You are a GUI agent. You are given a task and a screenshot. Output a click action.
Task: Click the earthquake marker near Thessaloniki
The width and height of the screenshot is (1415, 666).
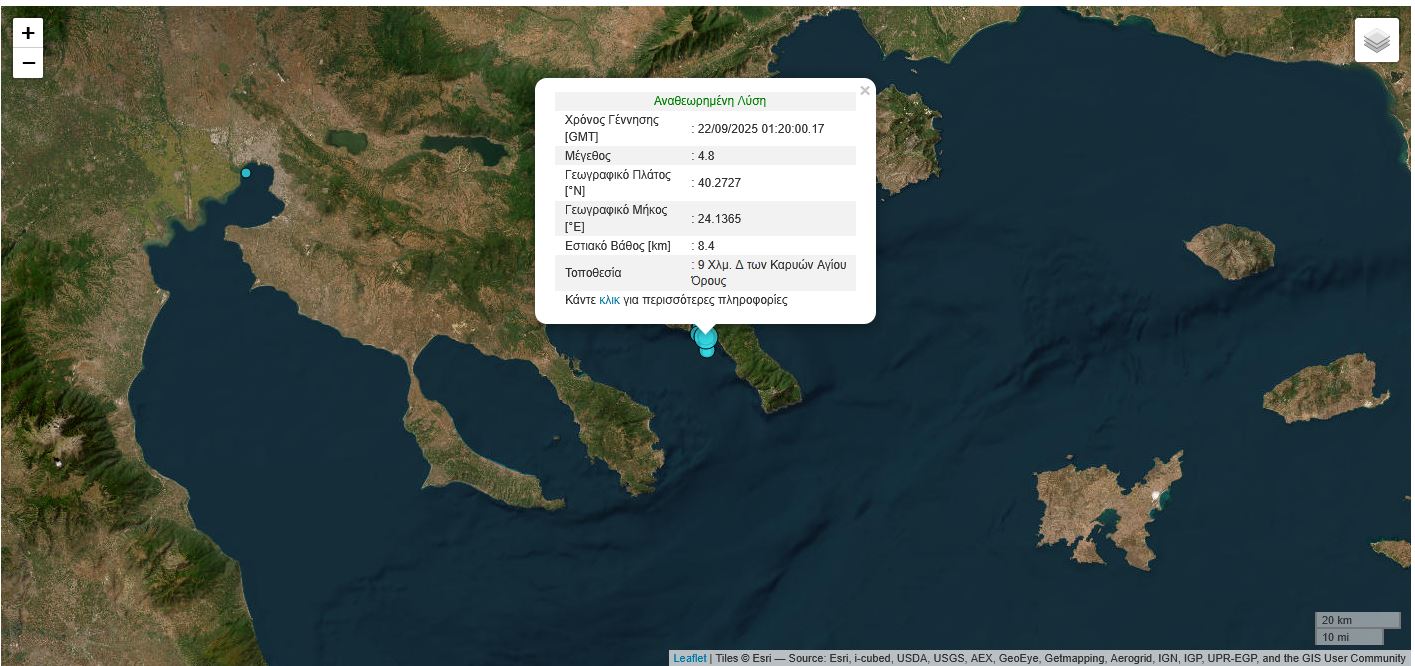point(246,173)
